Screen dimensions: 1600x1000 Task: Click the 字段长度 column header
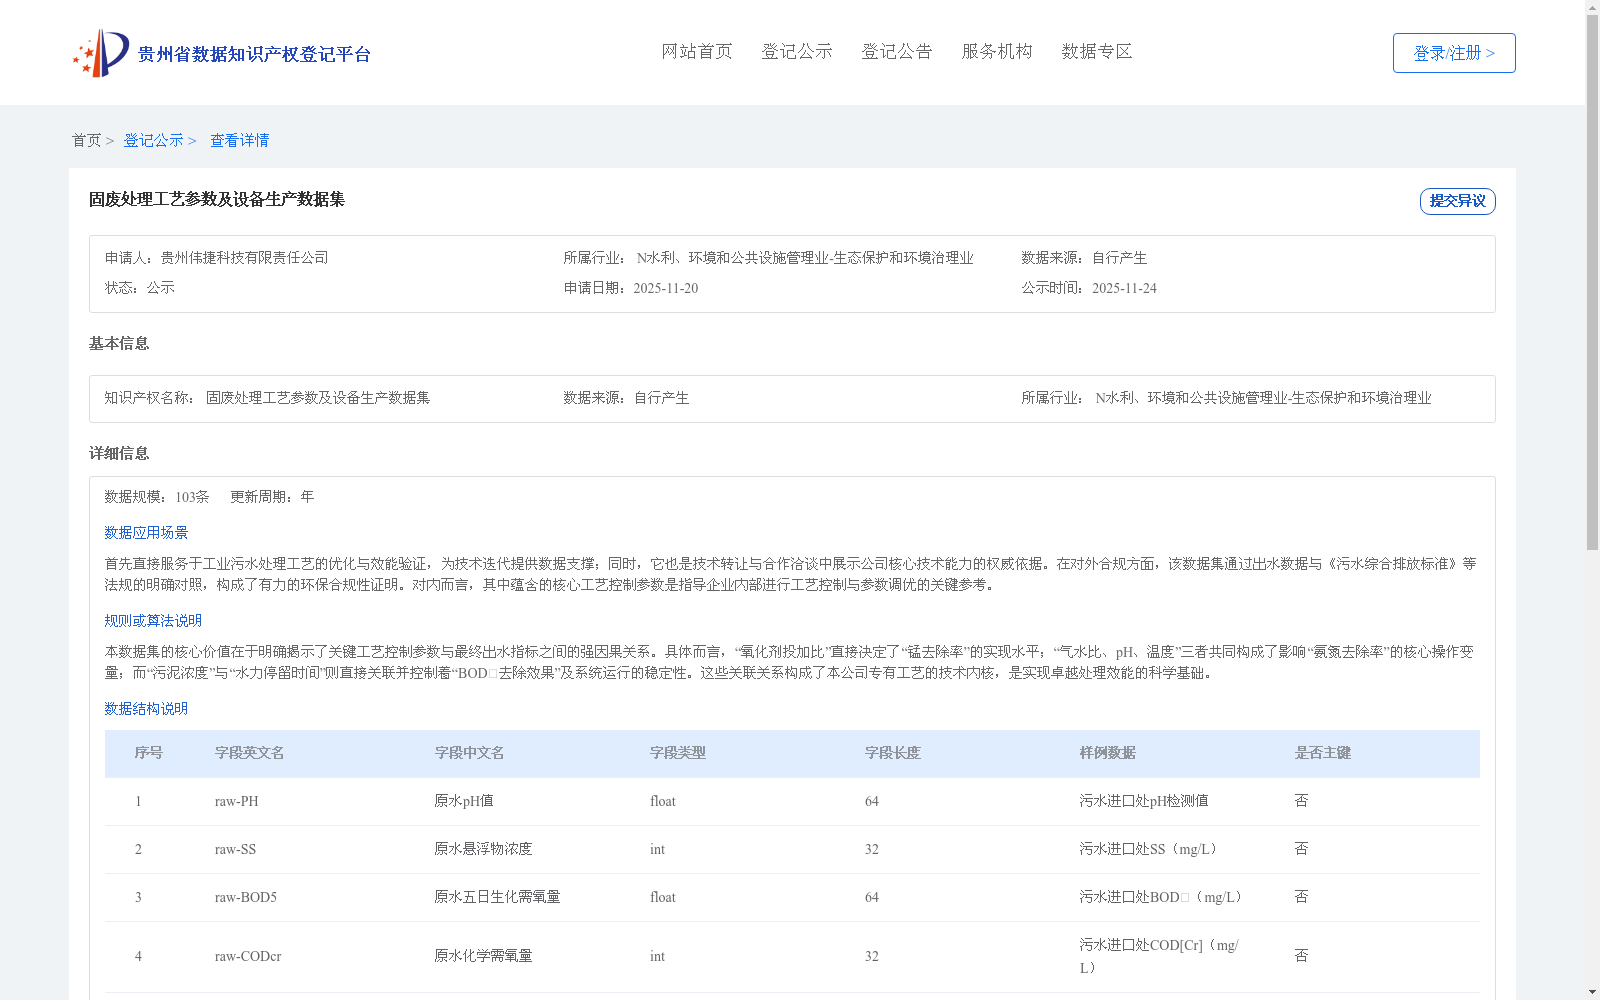[893, 753]
